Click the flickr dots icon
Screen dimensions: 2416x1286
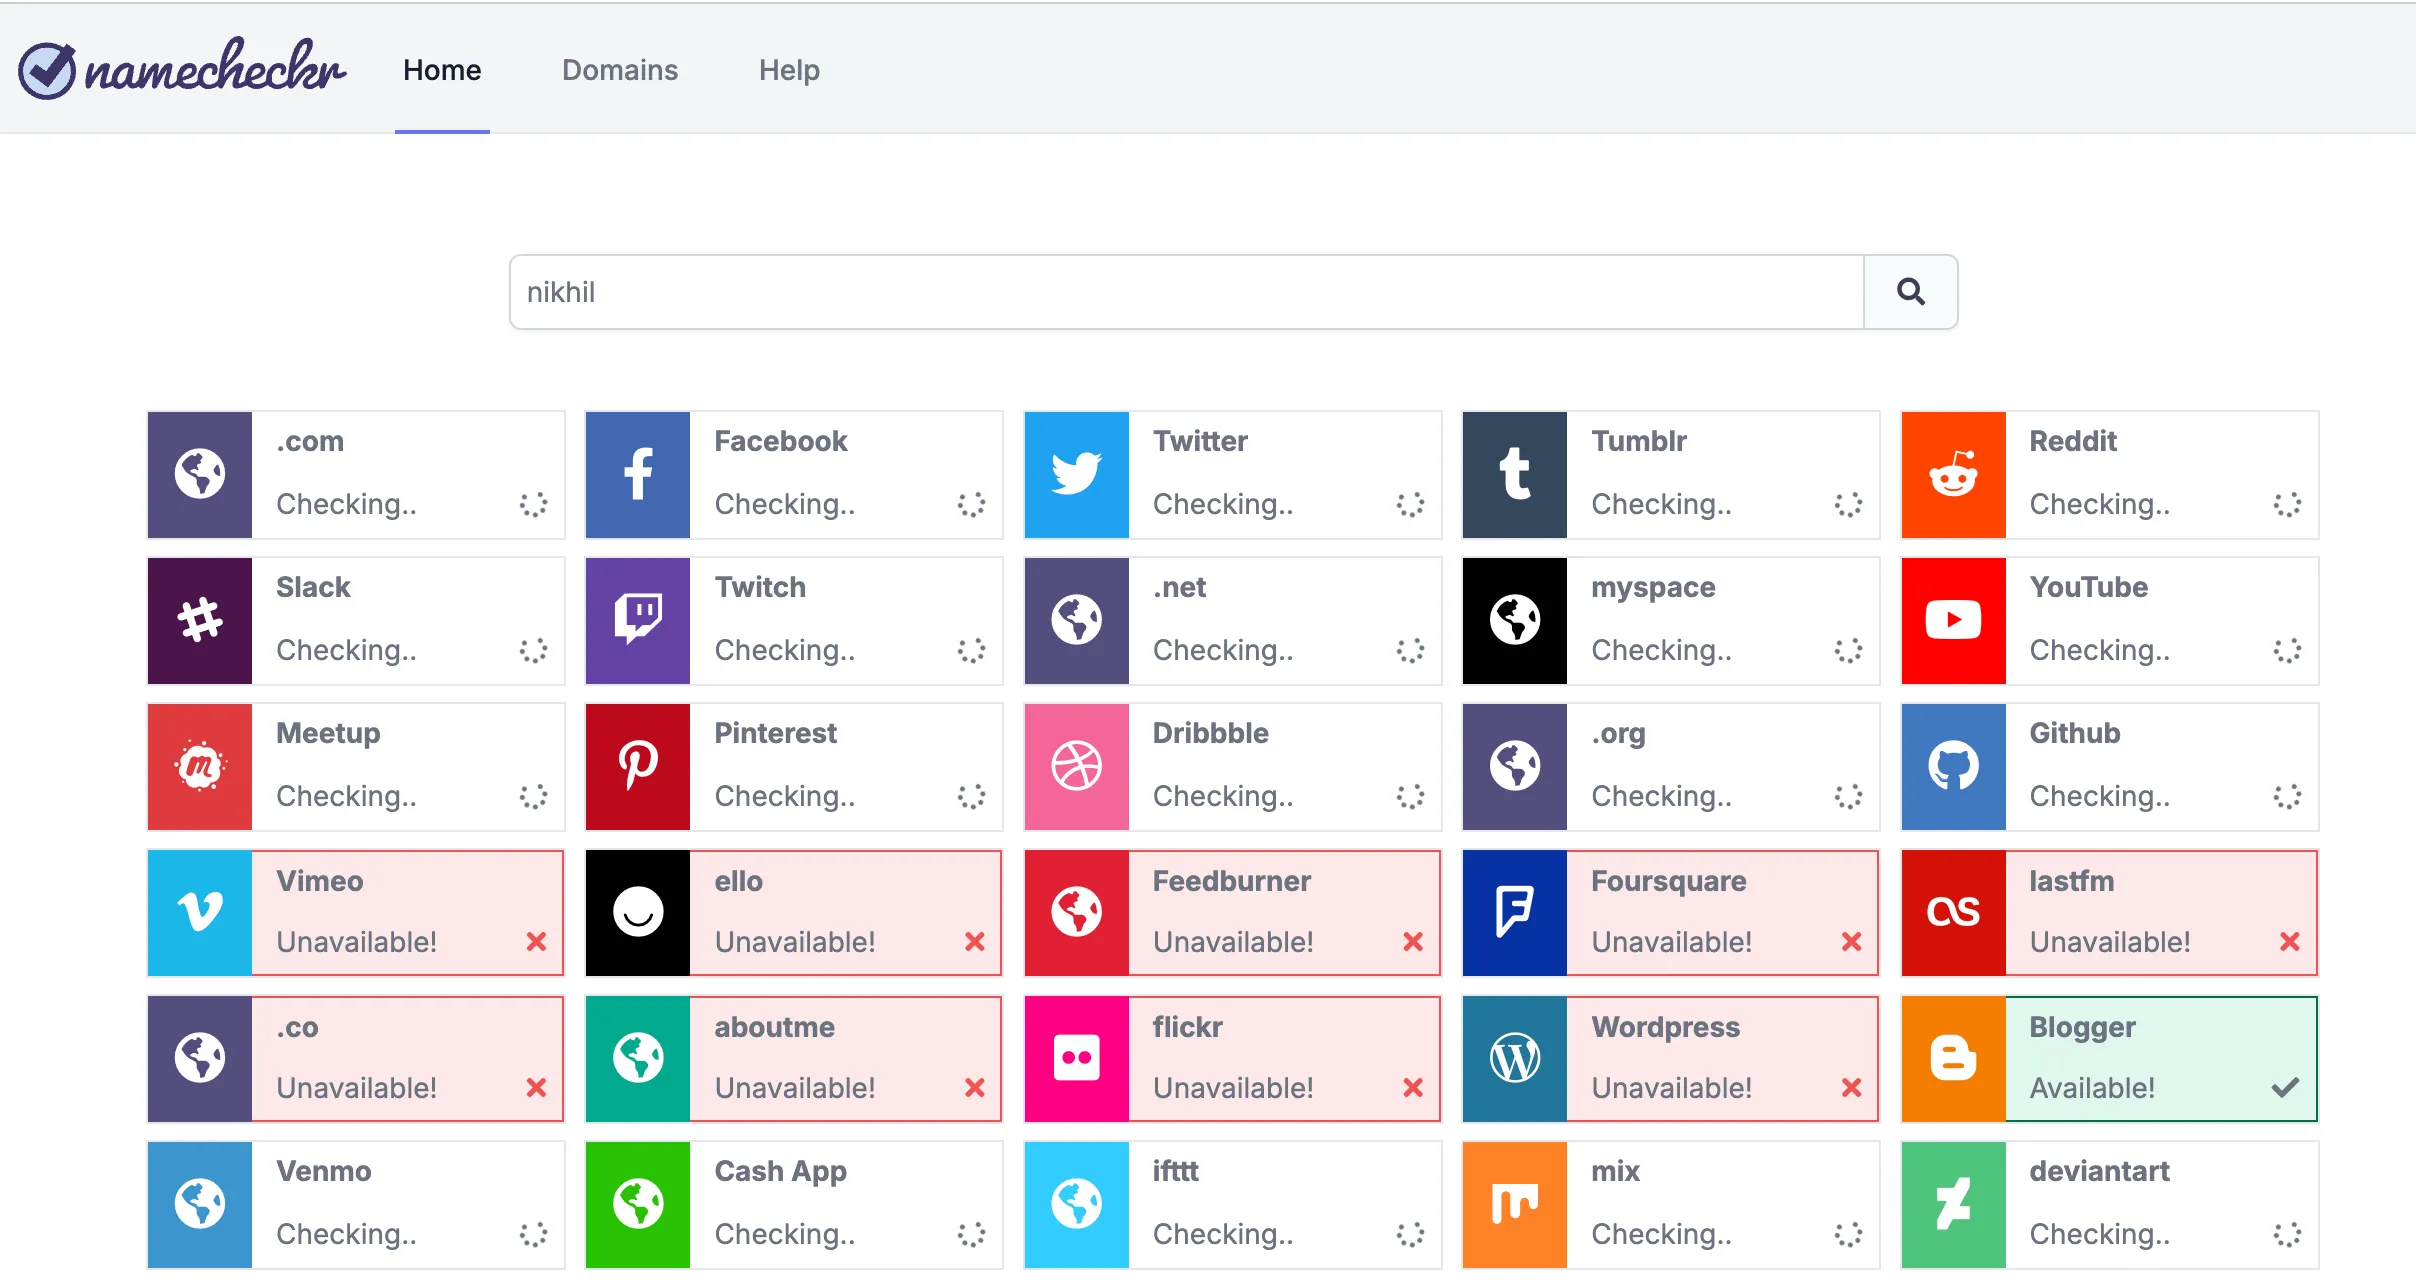(x=1077, y=1059)
